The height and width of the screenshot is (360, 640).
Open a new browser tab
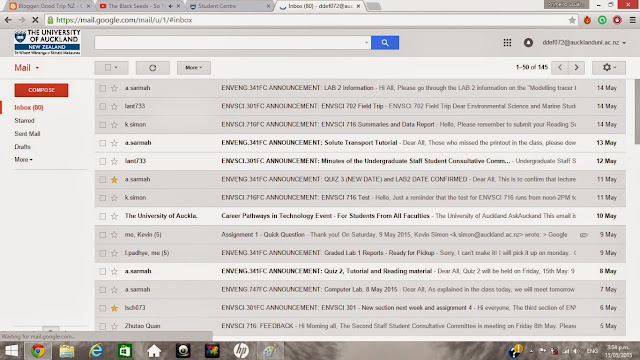pyautogui.click(x=373, y=6)
